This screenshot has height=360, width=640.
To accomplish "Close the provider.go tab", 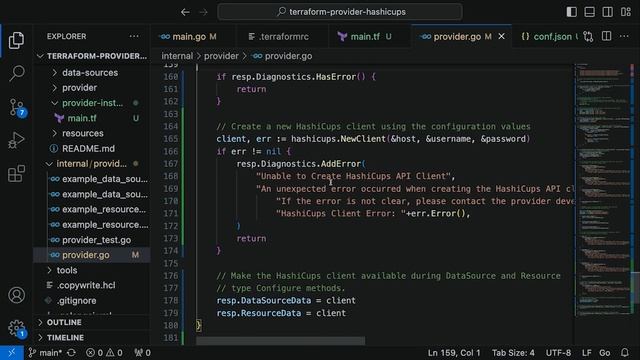I will (502, 36).
